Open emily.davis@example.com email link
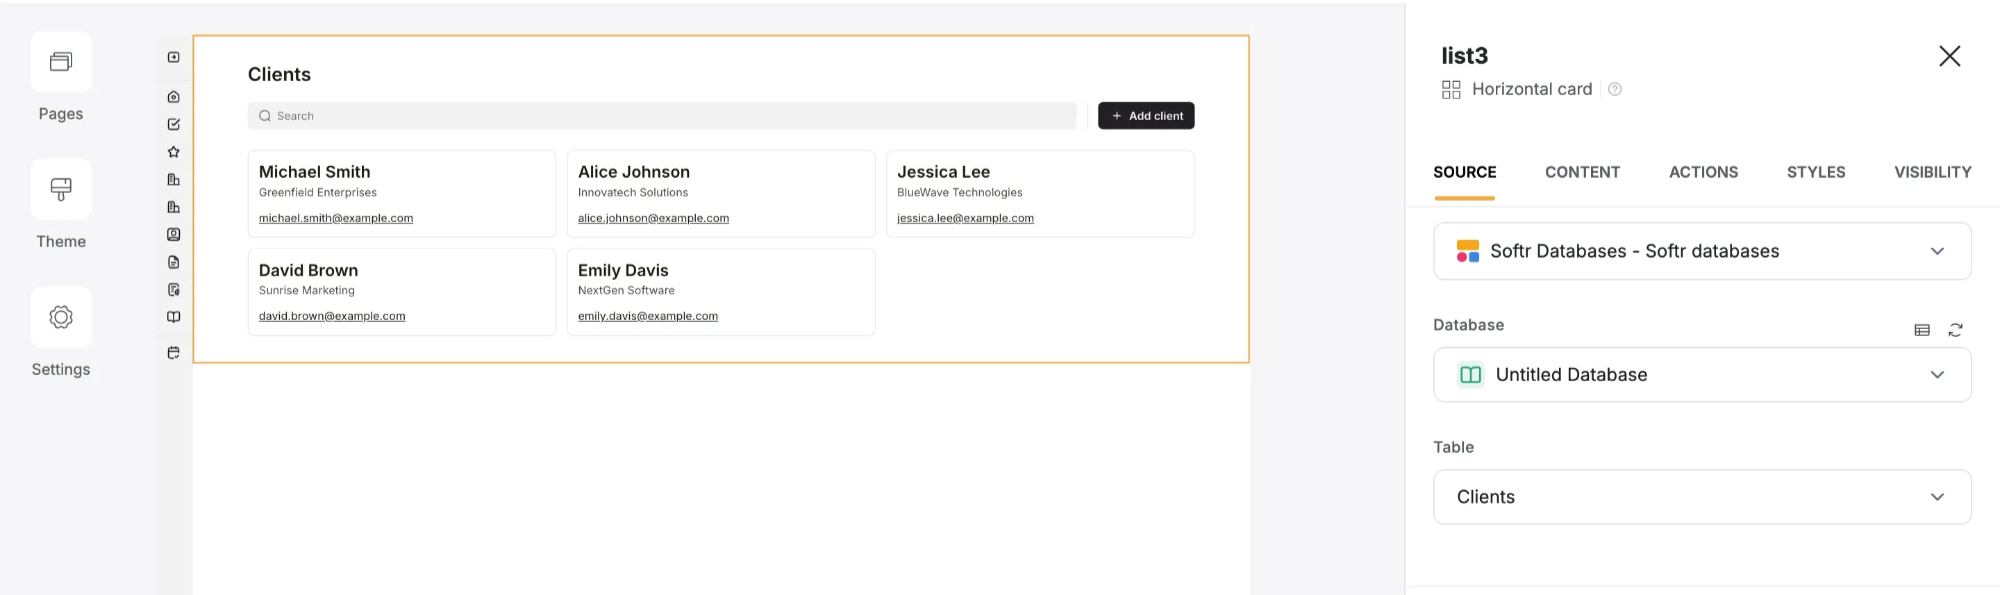Image resolution: width=2000 pixels, height=595 pixels. [x=648, y=316]
